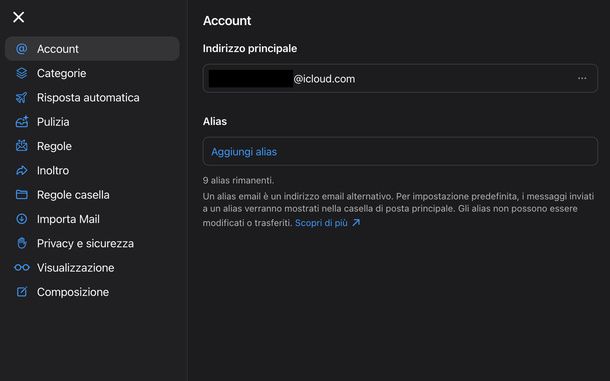Screen dimensions: 610x381
Task: Open the Regole section
Action: point(92,146)
